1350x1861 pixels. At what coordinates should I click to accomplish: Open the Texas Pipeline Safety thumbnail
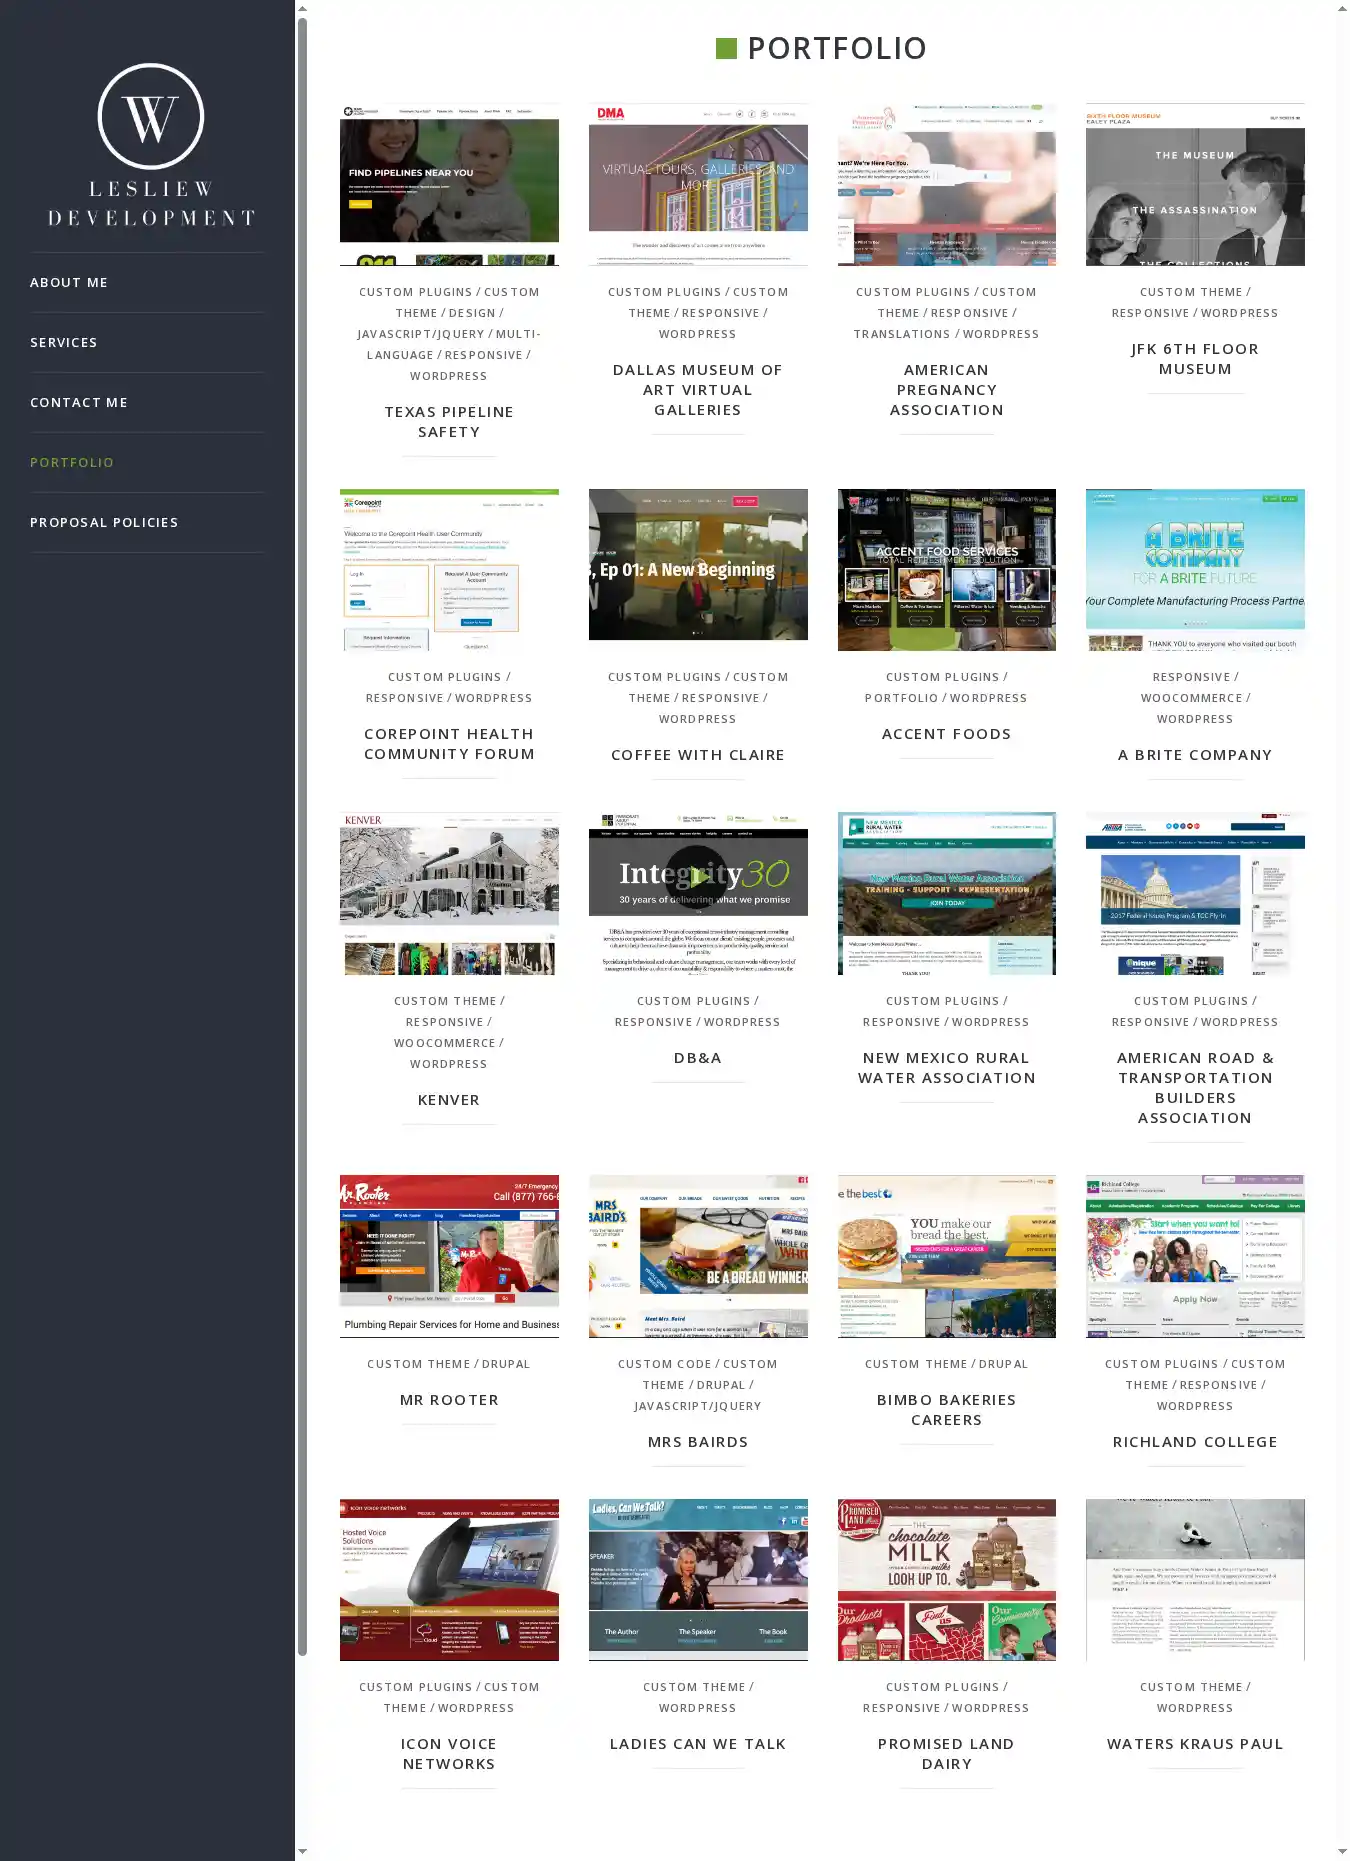click(449, 185)
